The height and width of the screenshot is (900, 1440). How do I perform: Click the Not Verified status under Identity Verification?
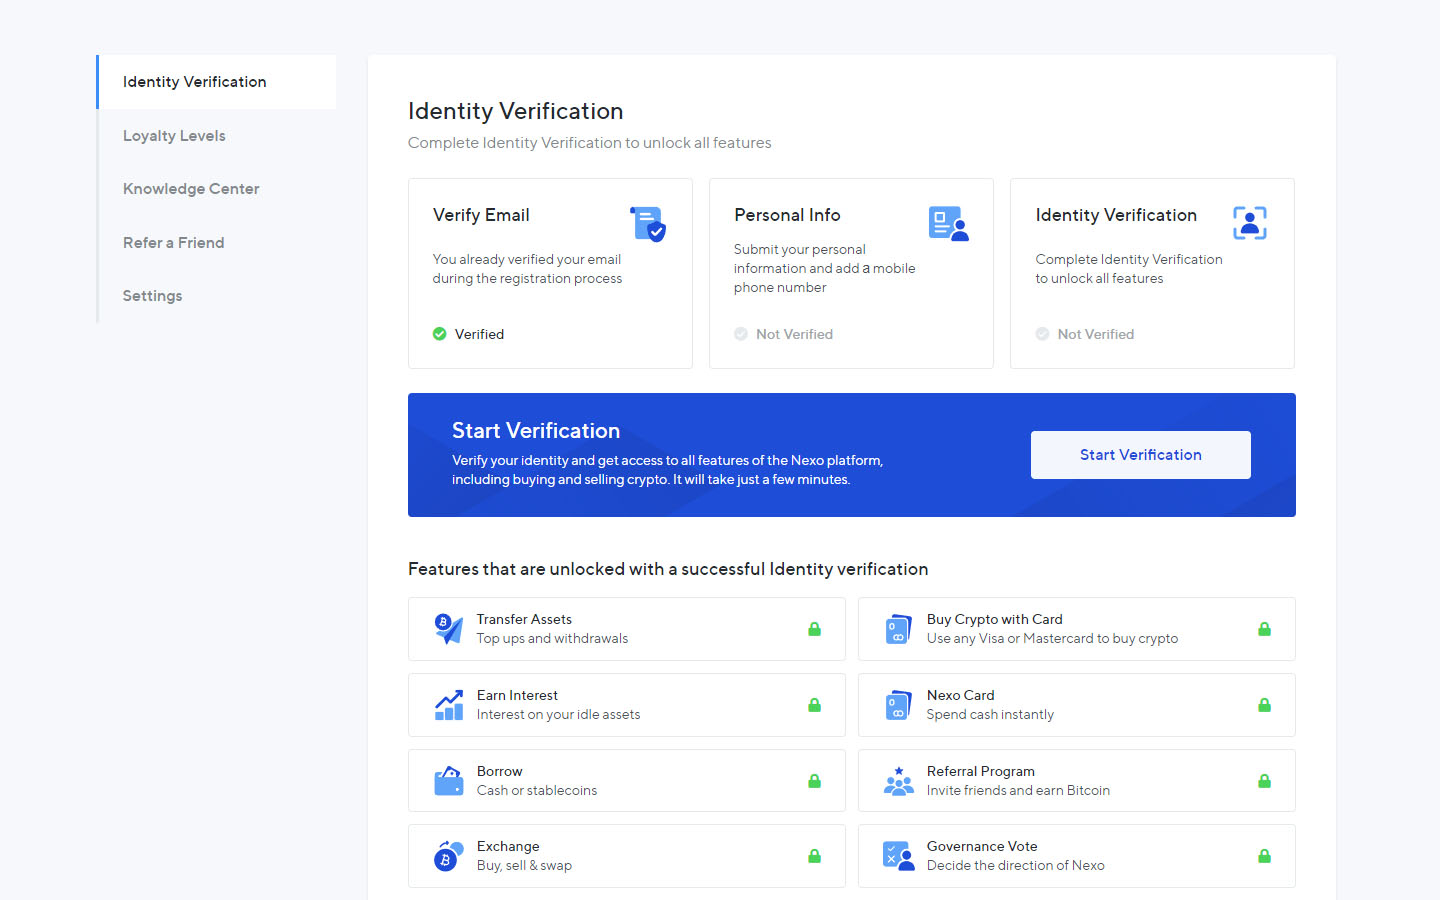coord(1085,334)
